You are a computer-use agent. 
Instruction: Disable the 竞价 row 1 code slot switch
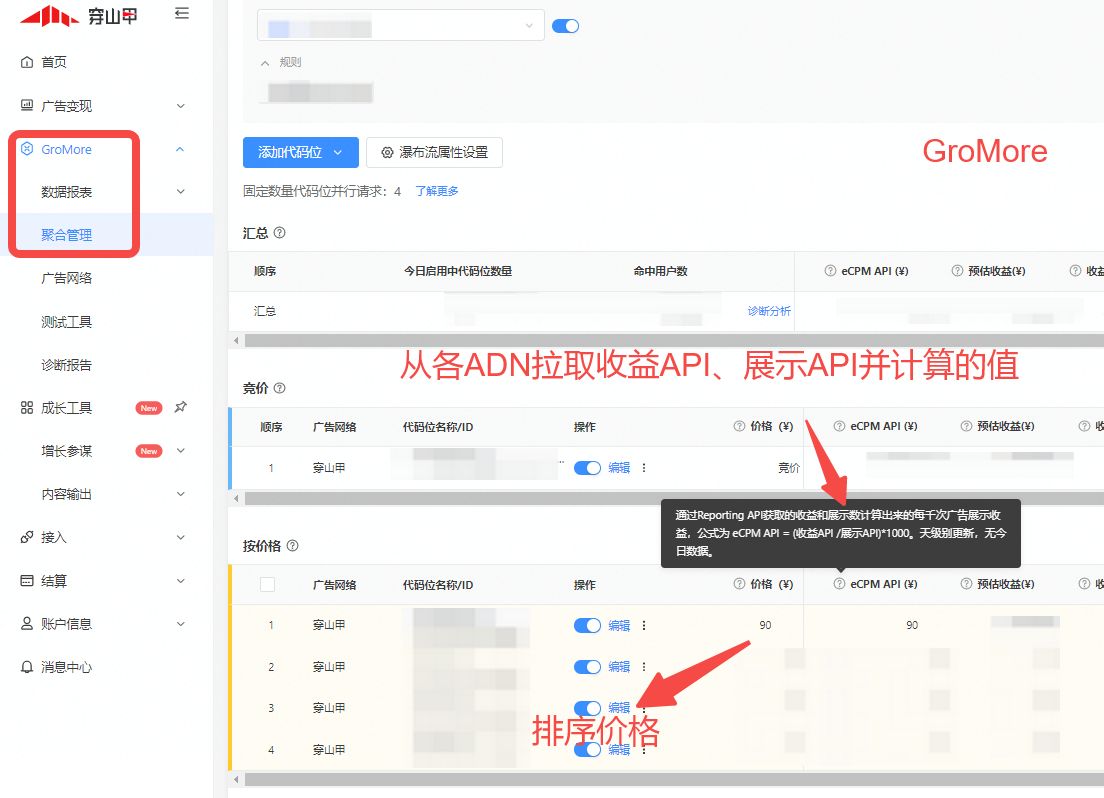coord(587,468)
